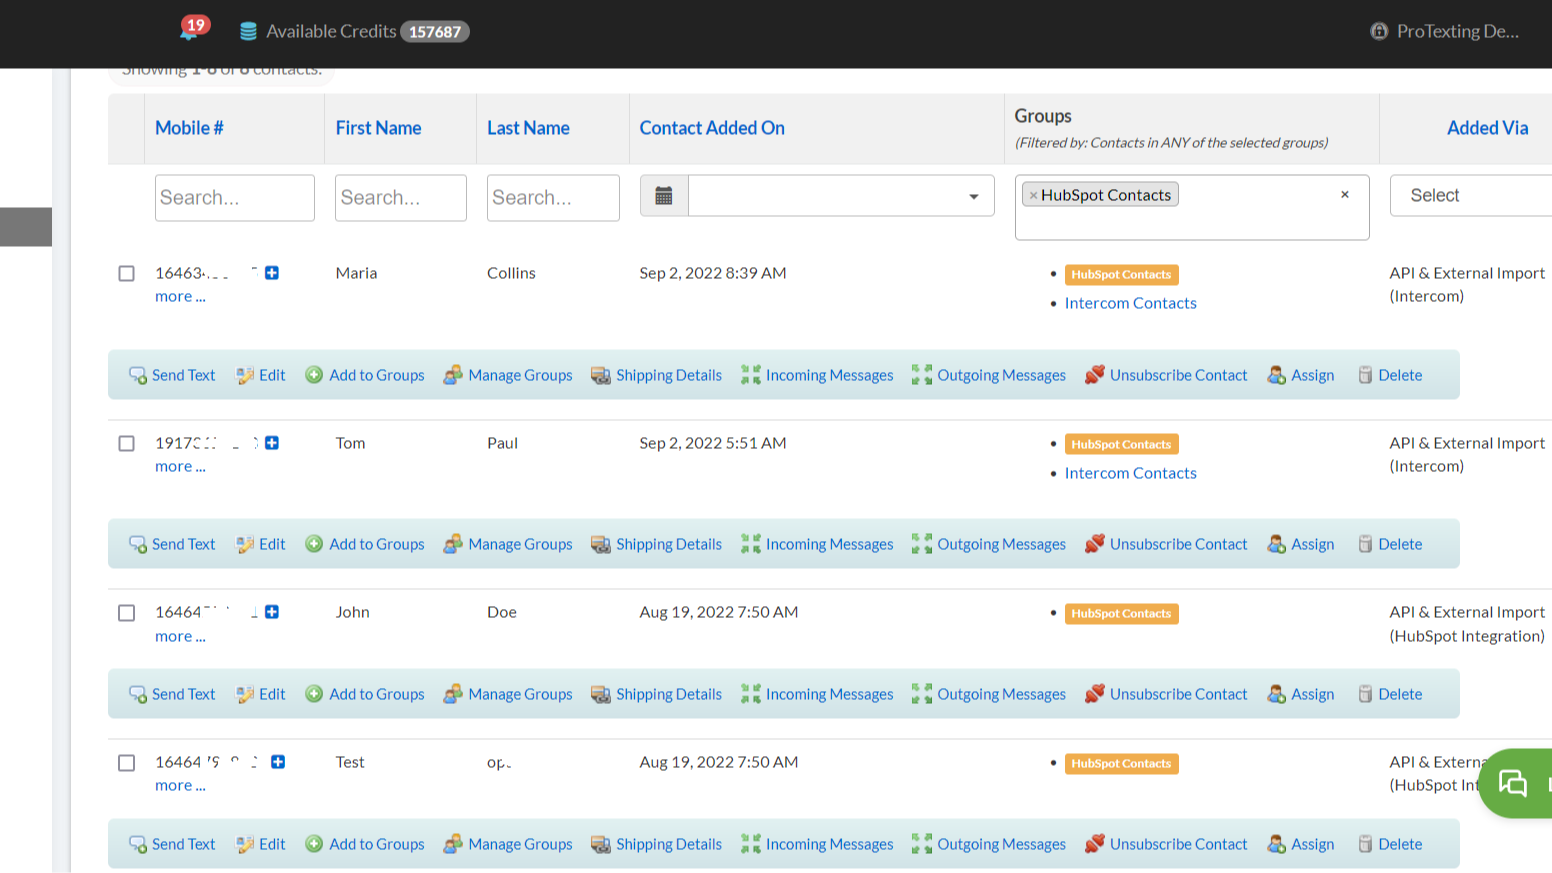Image resolution: width=1552 pixels, height=873 pixels.
Task: Open the ProTexting account menu
Action: point(1444,31)
